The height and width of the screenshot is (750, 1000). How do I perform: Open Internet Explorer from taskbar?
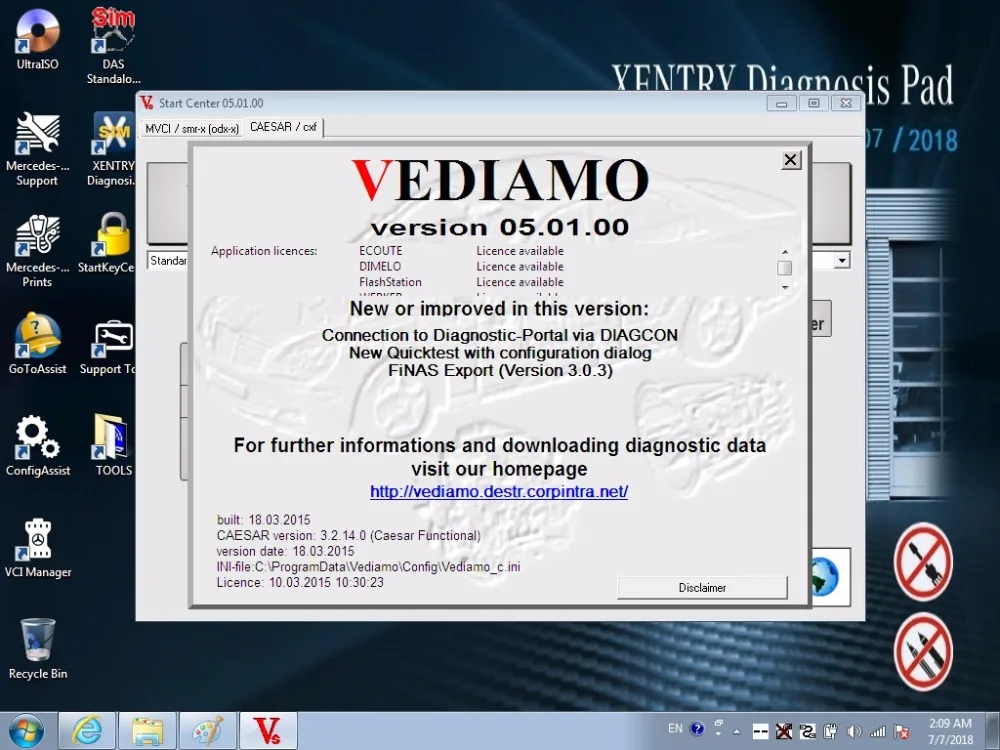87,731
